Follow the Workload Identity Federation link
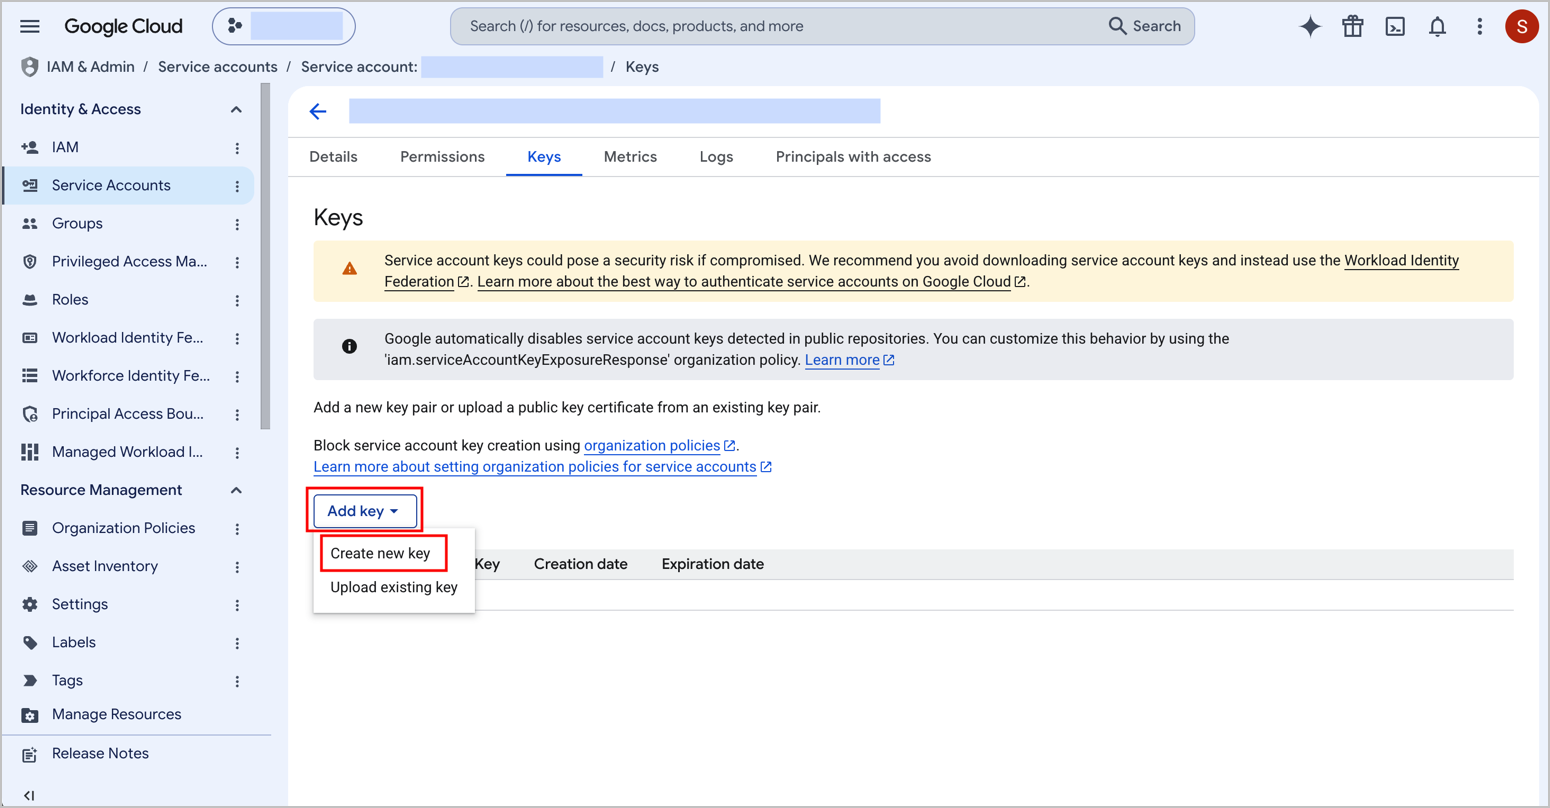This screenshot has height=808, width=1550. coord(1402,261)
